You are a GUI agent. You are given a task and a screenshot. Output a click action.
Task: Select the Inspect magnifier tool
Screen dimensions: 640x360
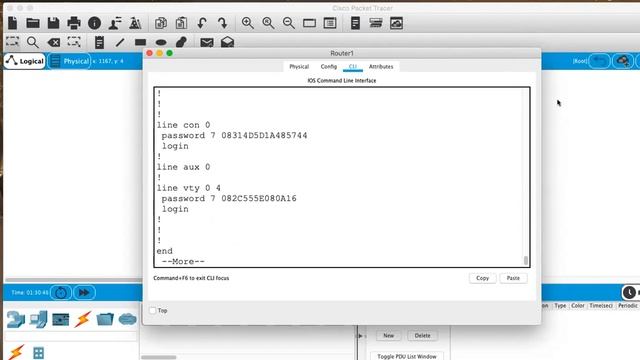33,42
